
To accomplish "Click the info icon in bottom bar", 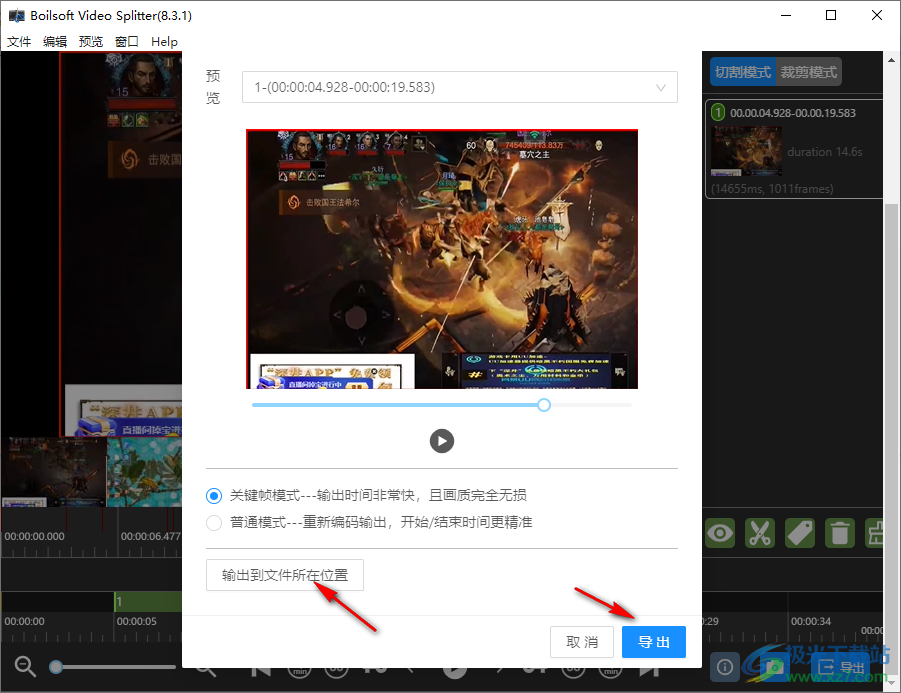I will [x=725, y=667].
